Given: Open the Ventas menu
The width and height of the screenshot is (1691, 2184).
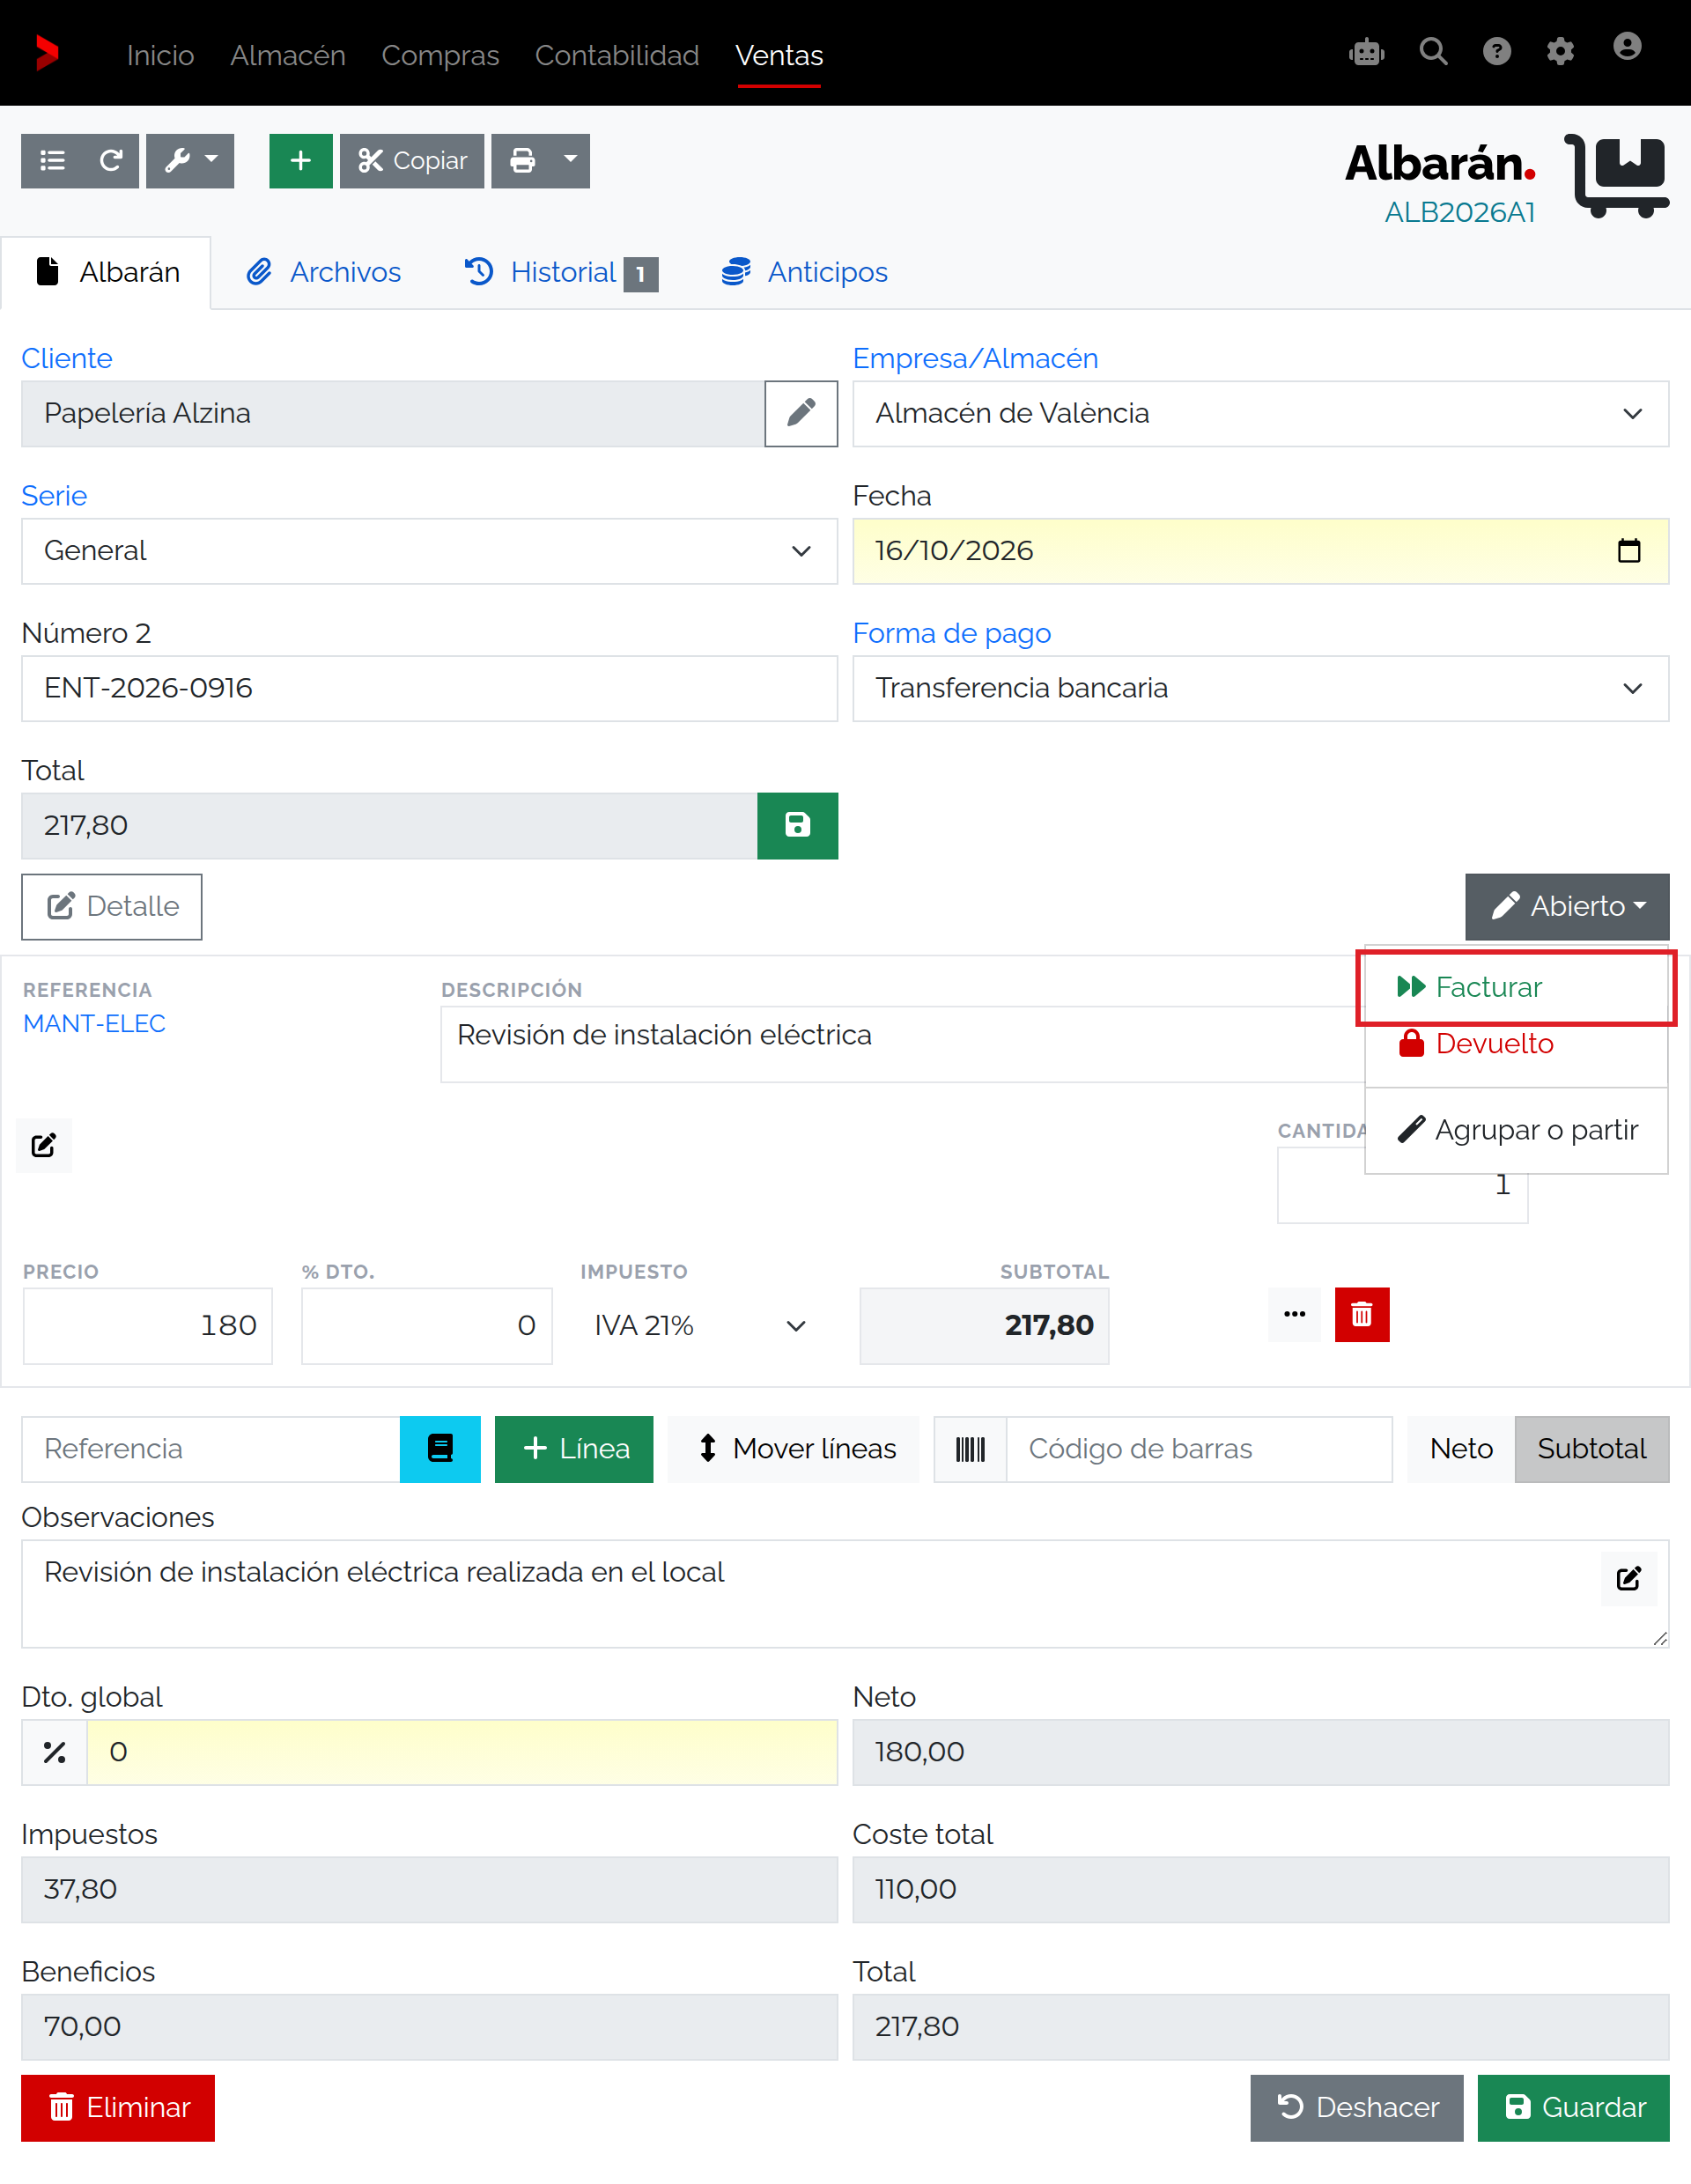Looking at the screenshot, I should click(779, 55).
